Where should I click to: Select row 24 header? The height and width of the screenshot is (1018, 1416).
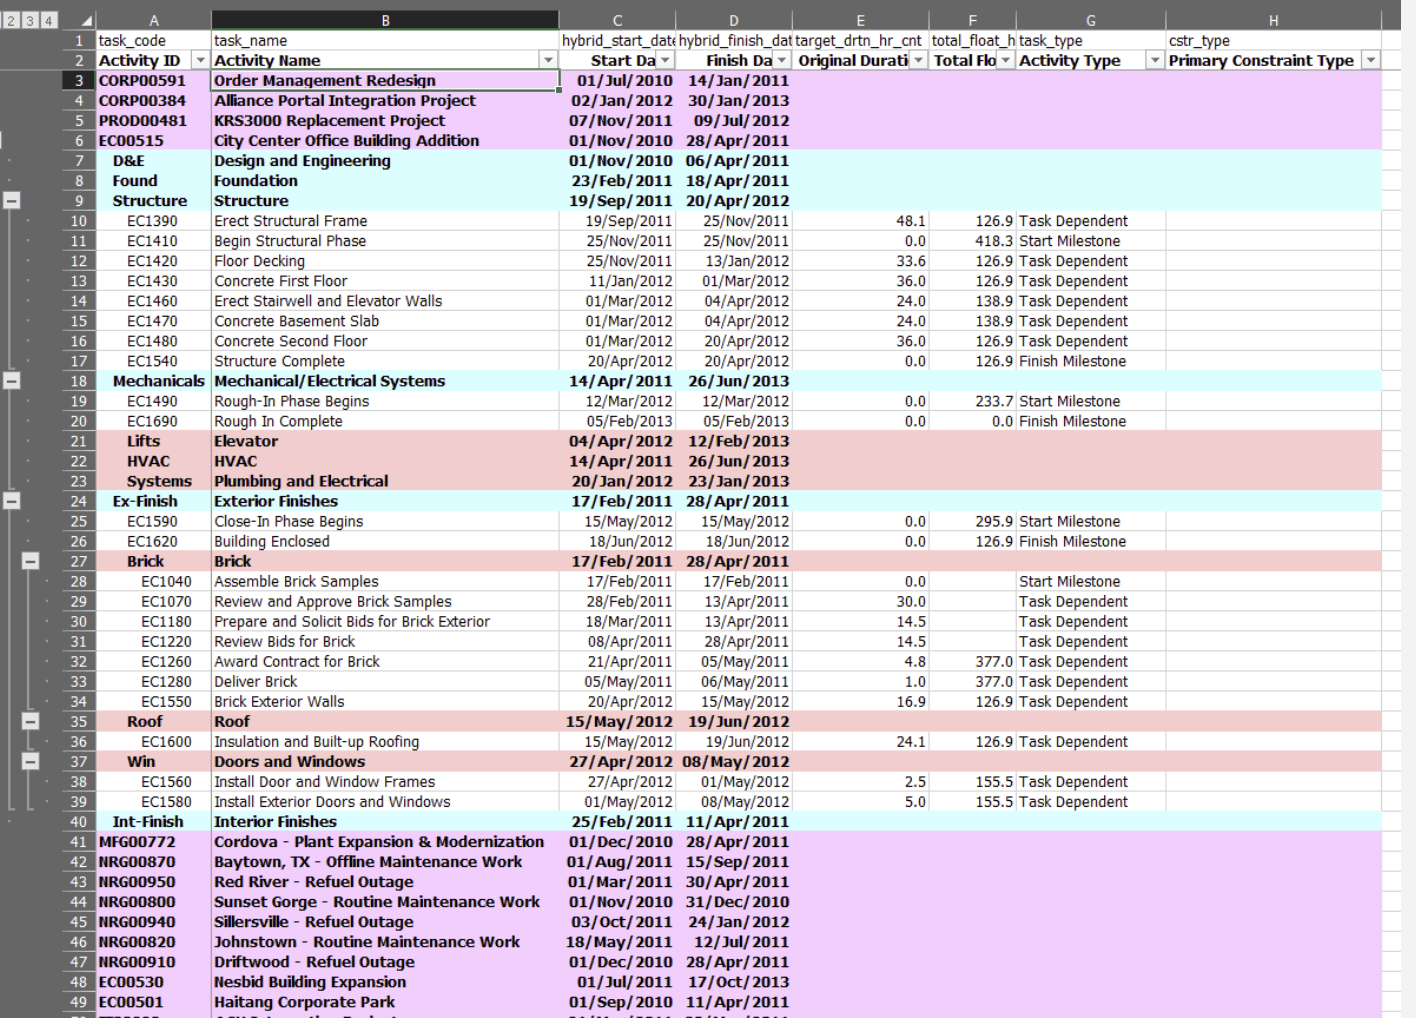(x=78, y=501)
